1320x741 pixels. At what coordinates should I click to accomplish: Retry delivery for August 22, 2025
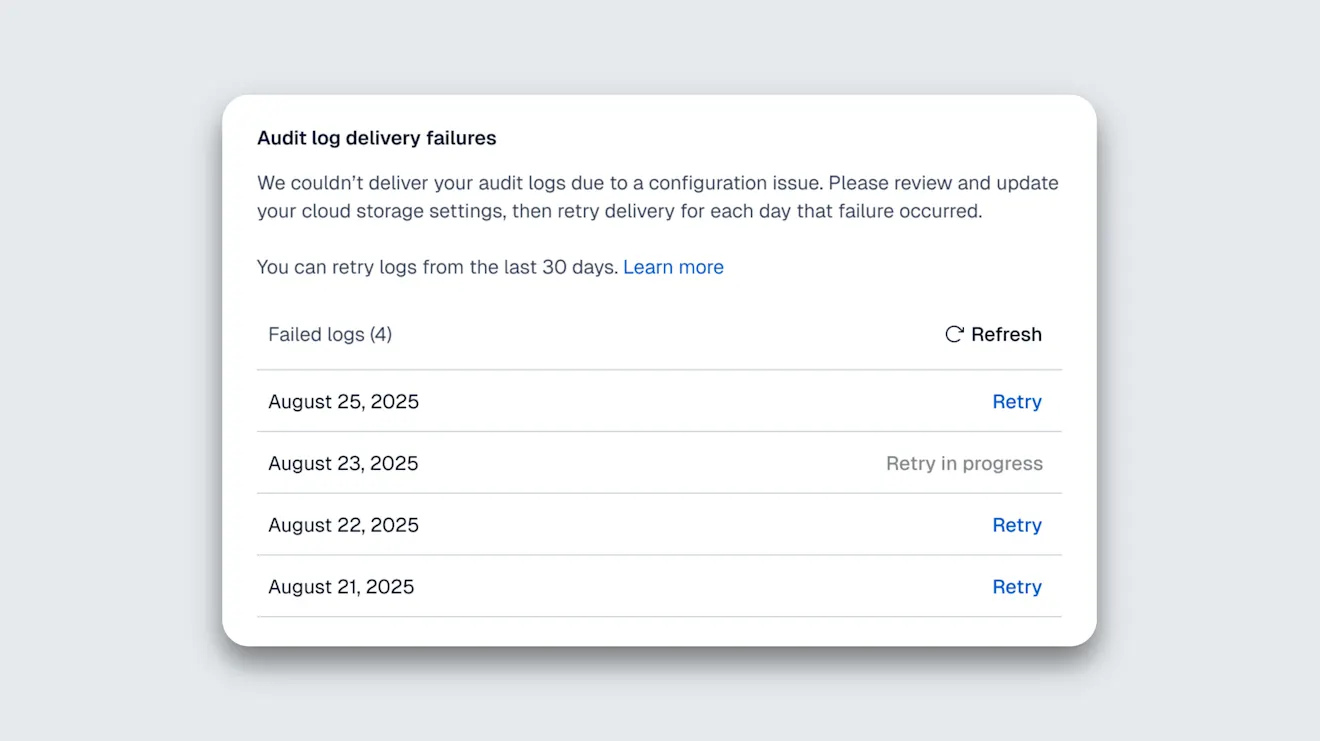[x=1017, y=525]
